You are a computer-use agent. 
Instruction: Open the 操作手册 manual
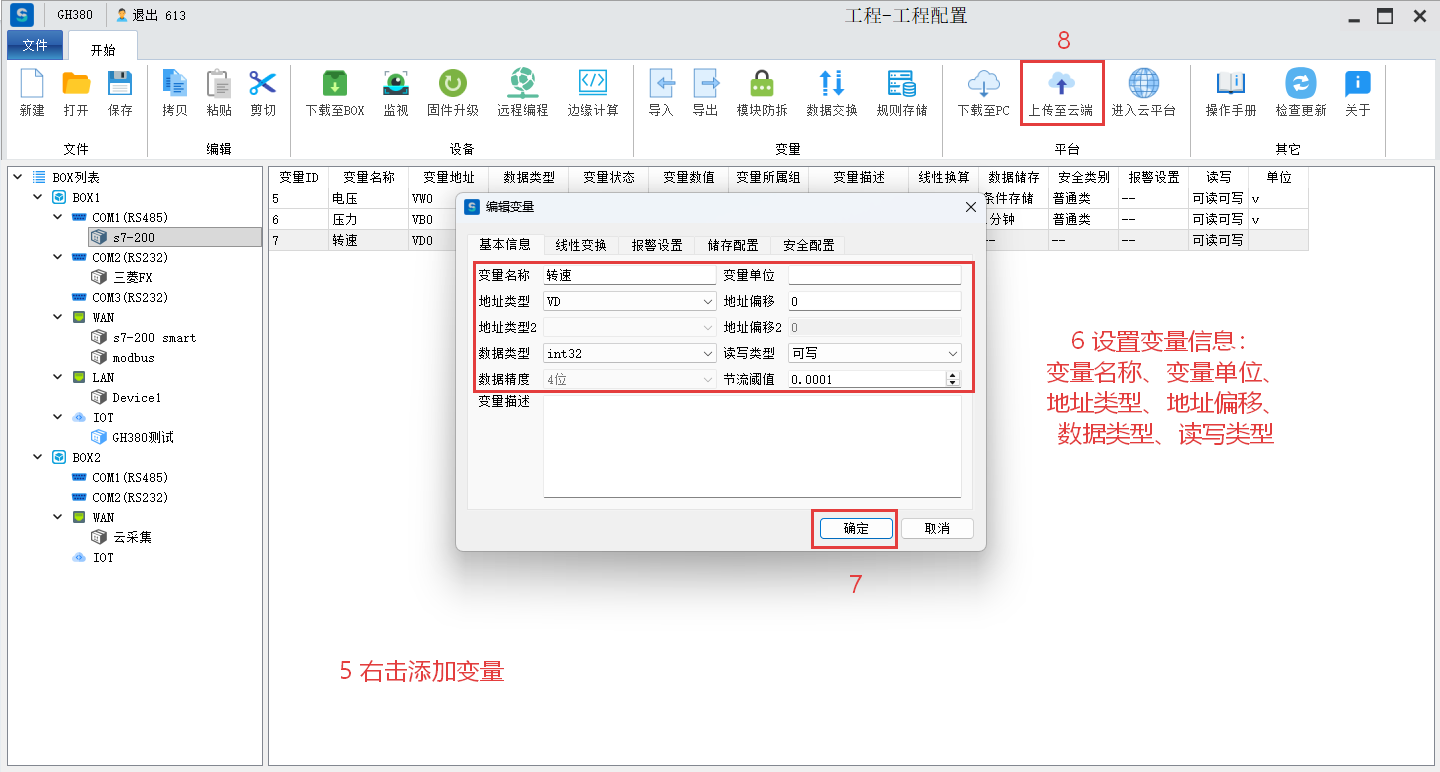point(1231,83)
